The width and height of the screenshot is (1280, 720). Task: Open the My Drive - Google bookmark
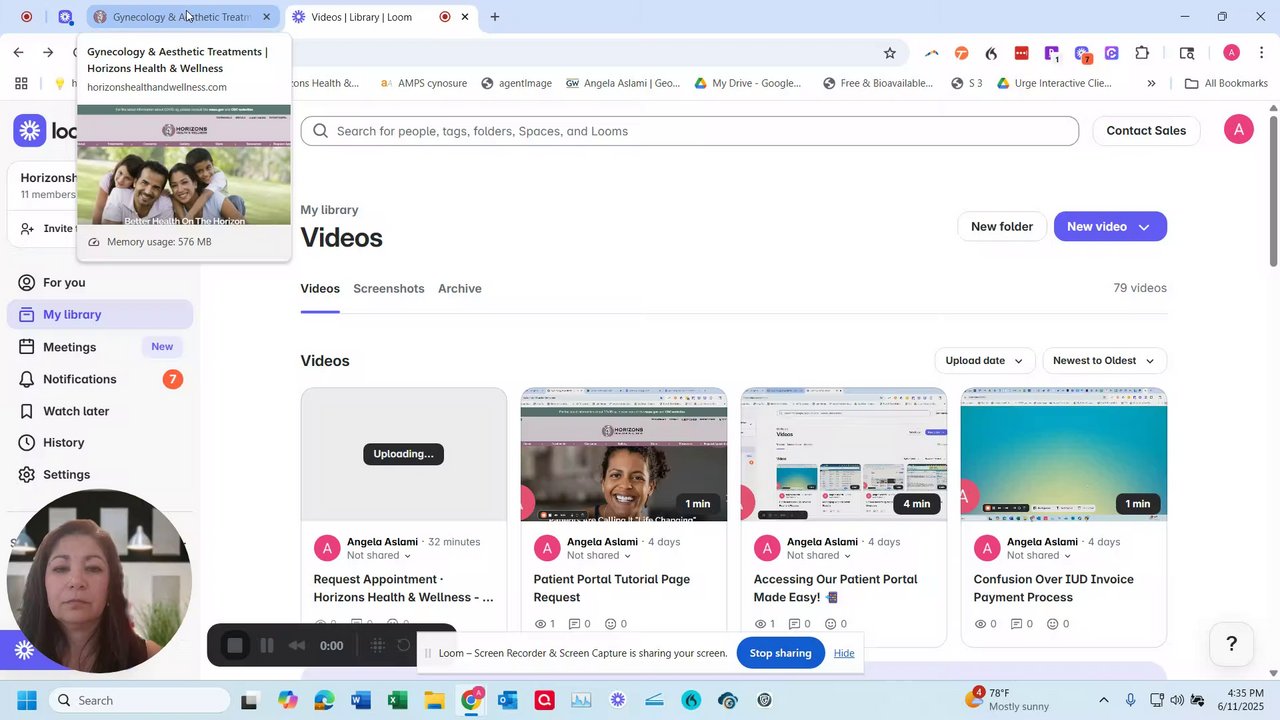coord(748,84)
